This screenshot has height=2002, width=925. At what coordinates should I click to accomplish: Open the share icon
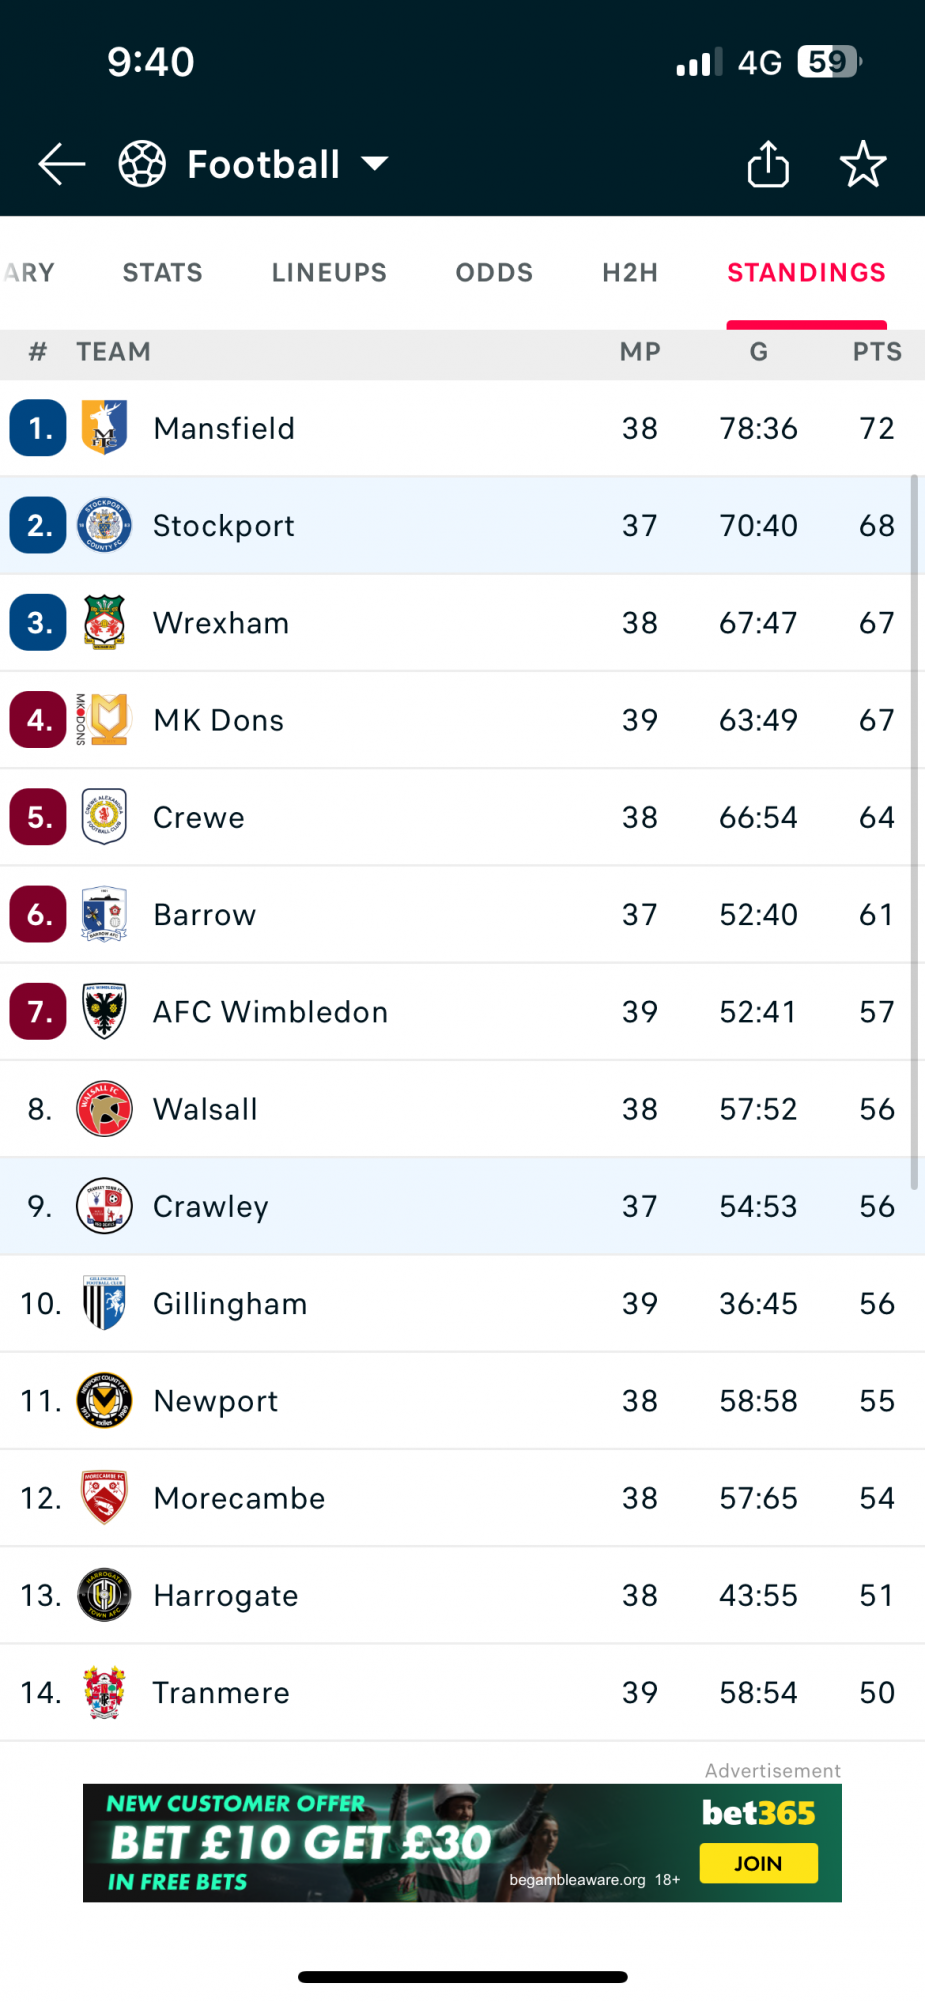(768, 164)
